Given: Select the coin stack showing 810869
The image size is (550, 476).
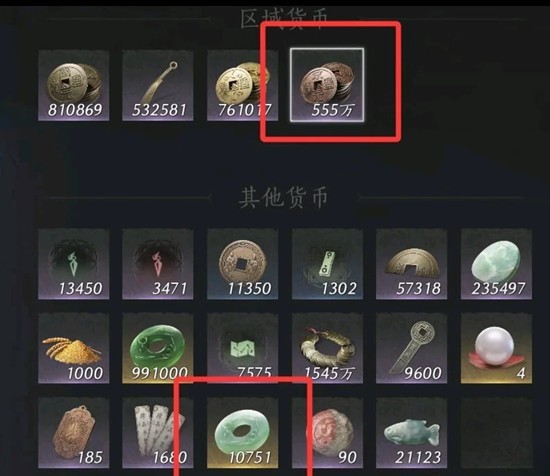Looking at the screenshot, I should click(74, 86).
